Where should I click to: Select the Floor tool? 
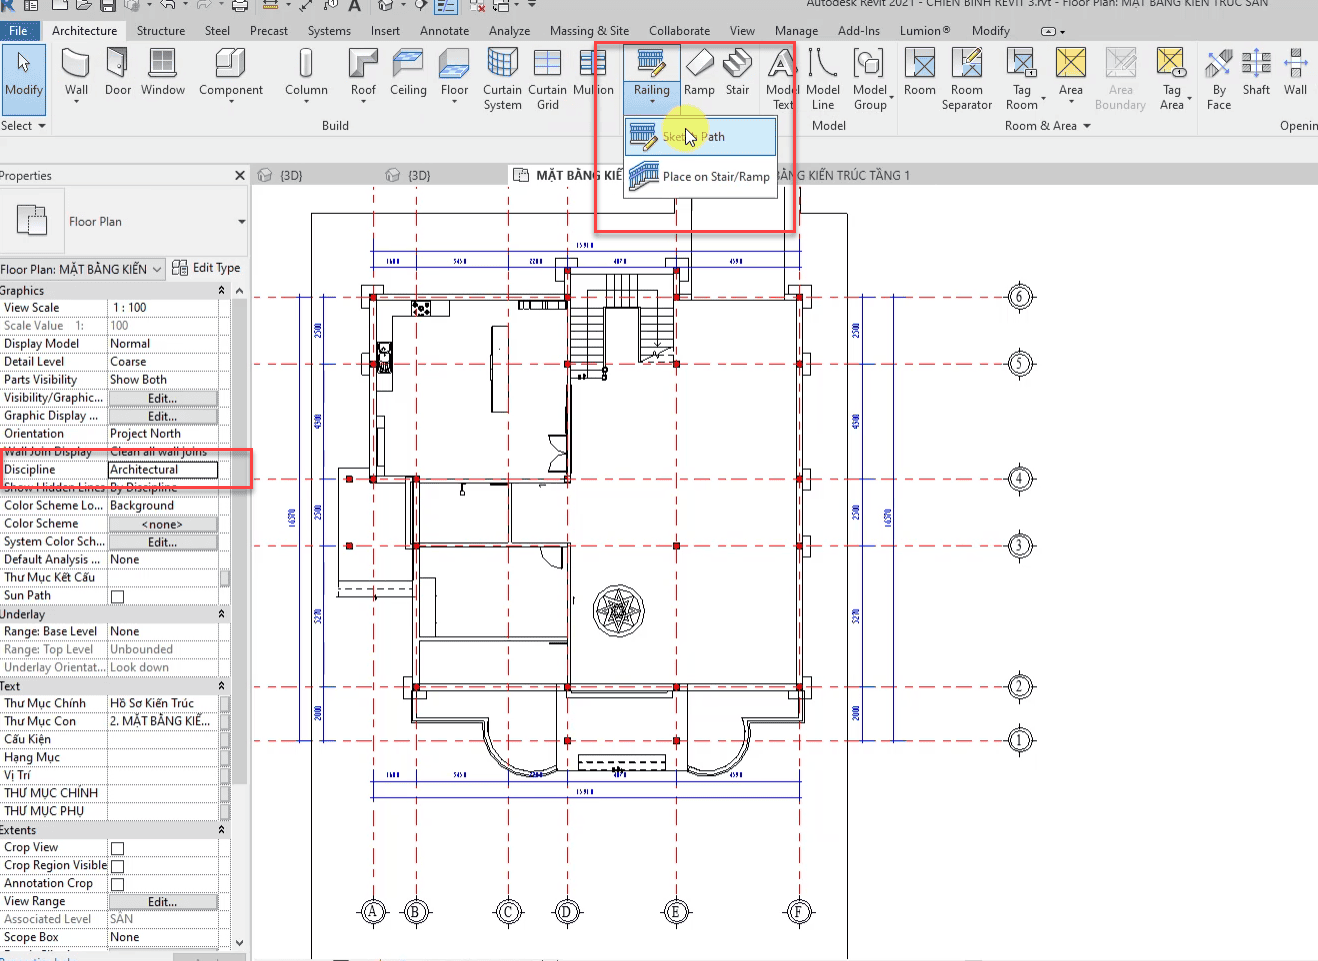point(454,74)
